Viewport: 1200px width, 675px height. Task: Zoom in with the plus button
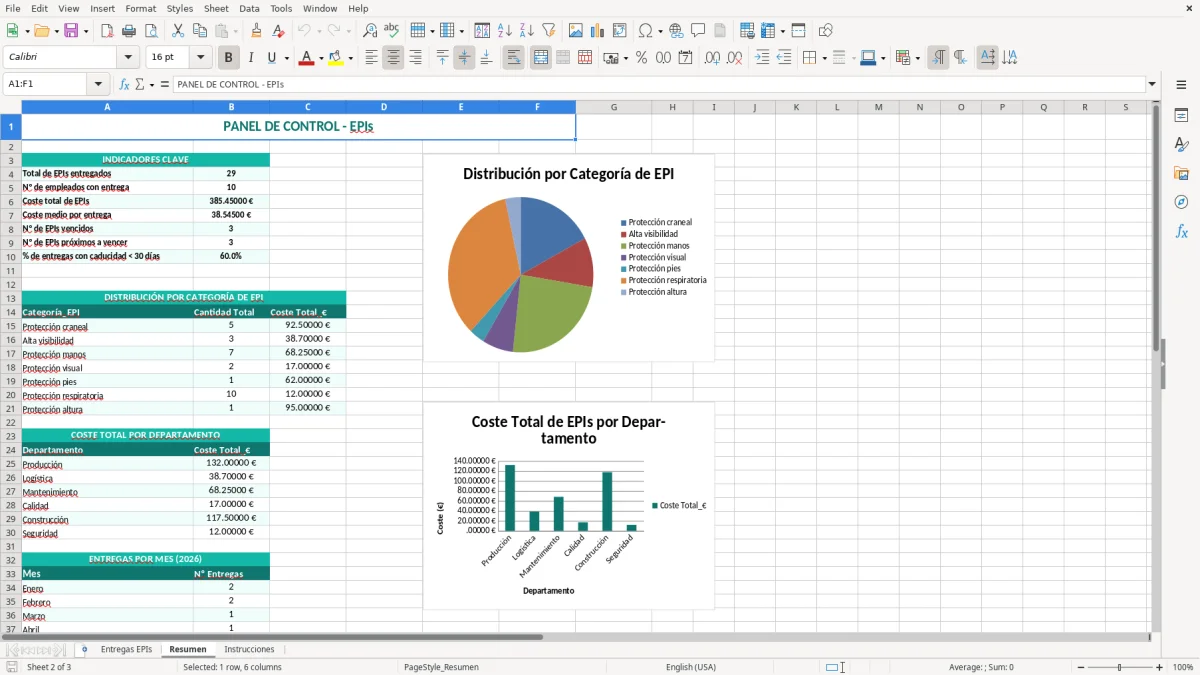click(1160, 667)
